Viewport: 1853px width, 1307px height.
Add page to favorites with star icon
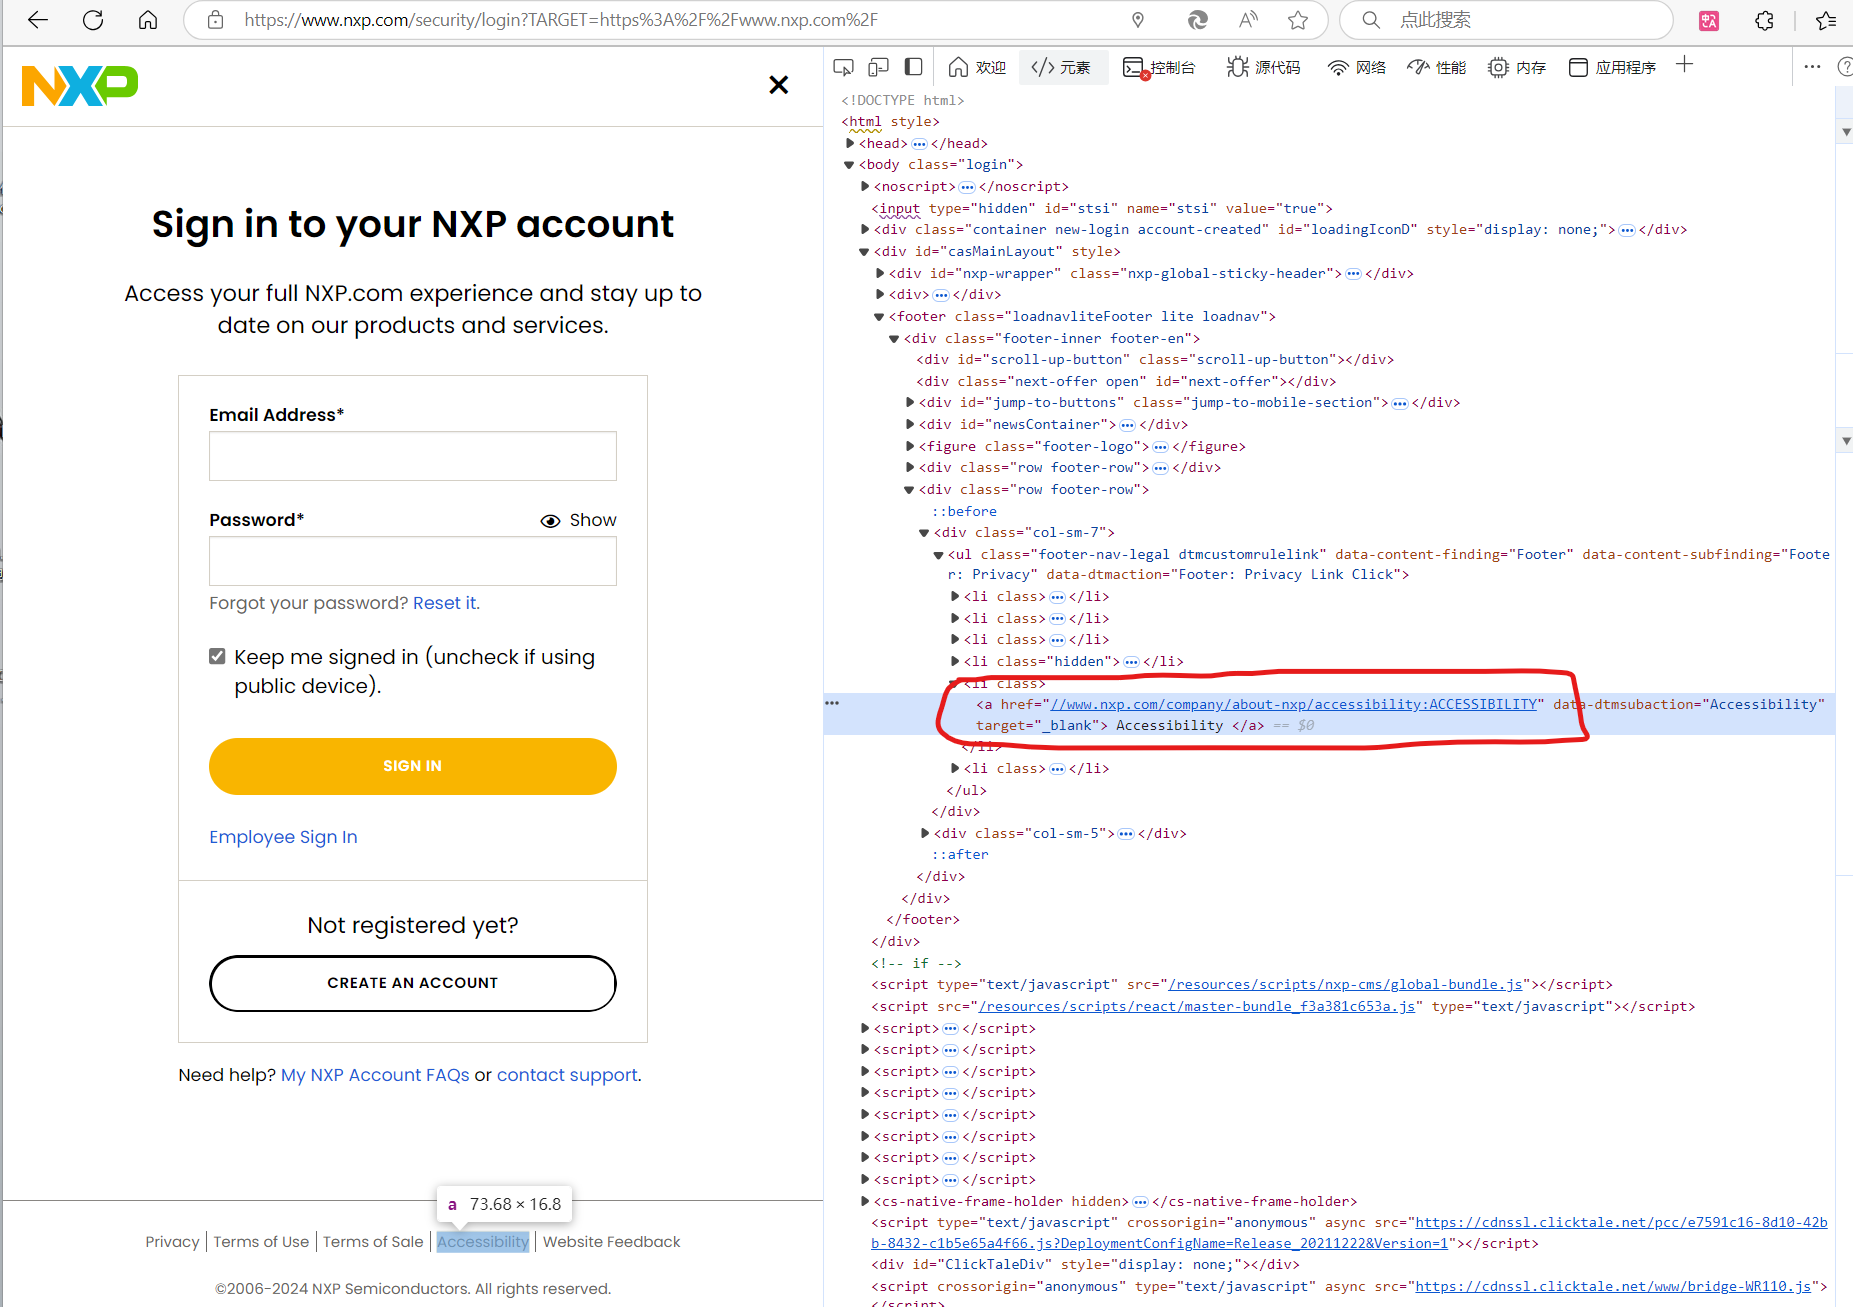point(1298,20)
